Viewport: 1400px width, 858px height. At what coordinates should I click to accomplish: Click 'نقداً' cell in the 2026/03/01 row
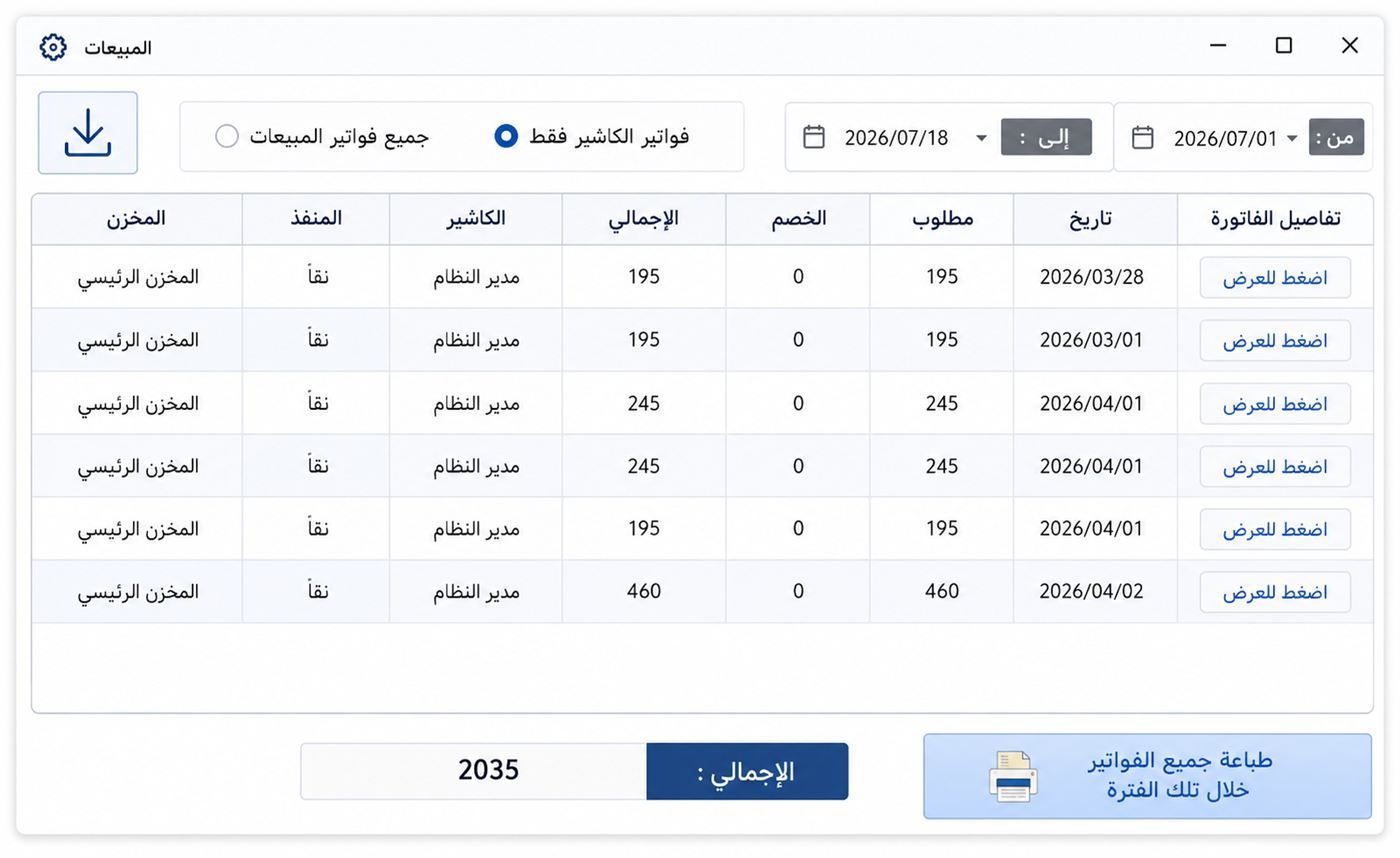(x=316, y=340)
